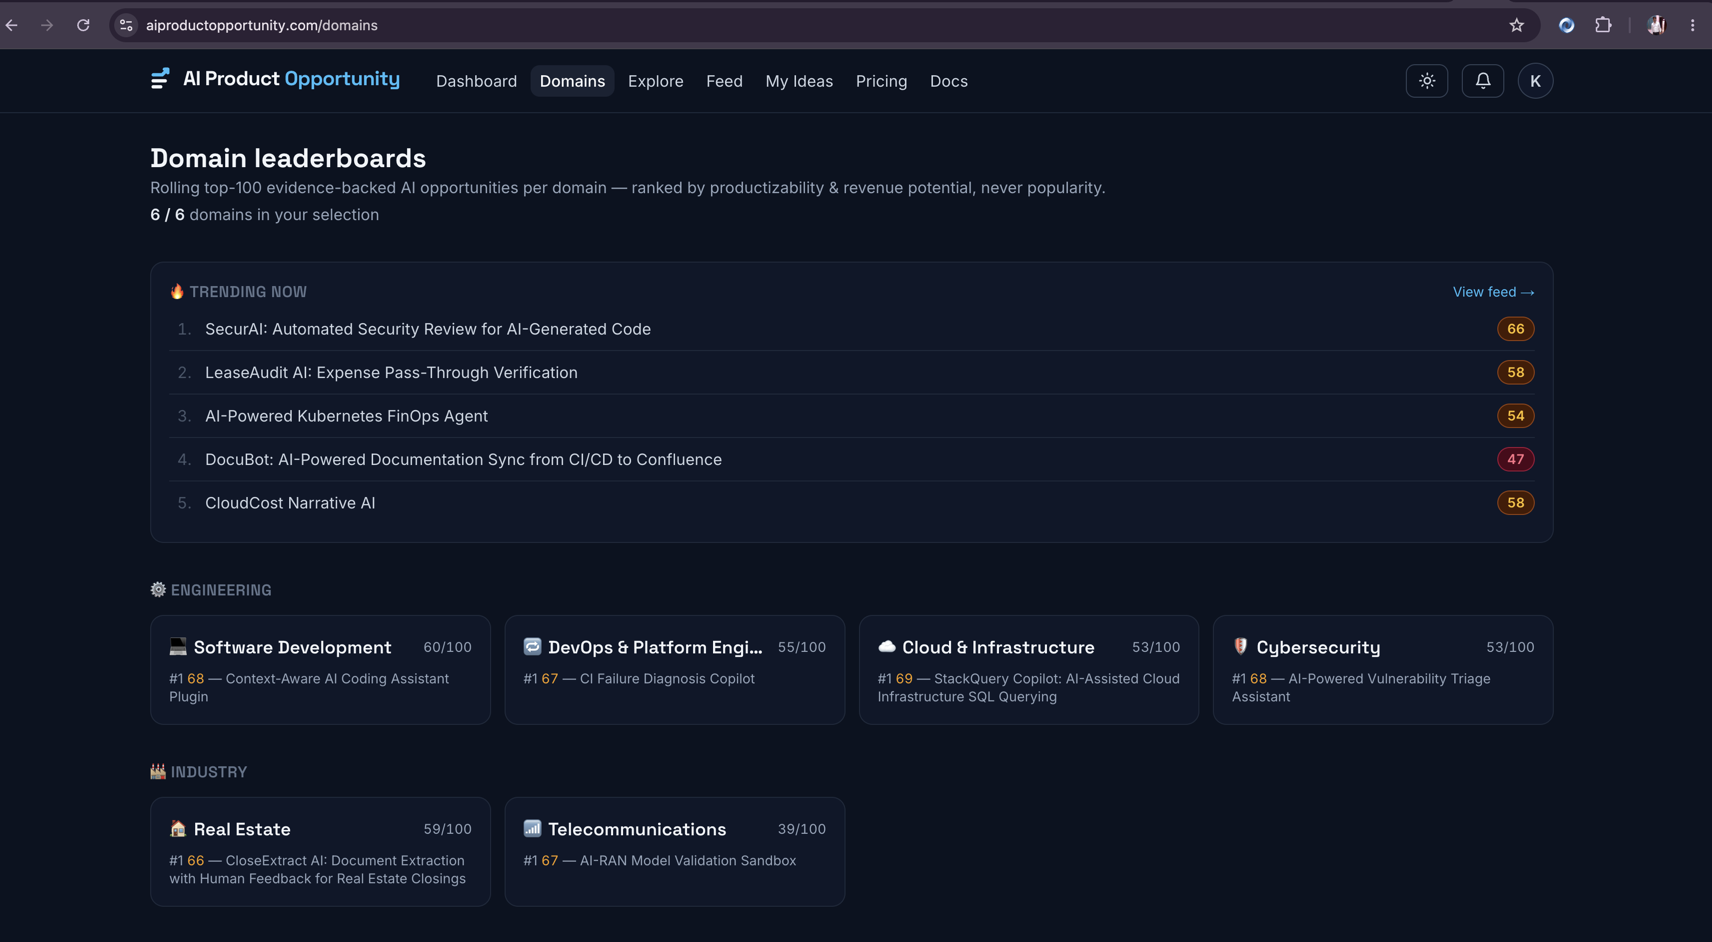The image size is (1712, 942).
Task: Click the red 47 score badge for DocuBot
Action: (1515, 459)
